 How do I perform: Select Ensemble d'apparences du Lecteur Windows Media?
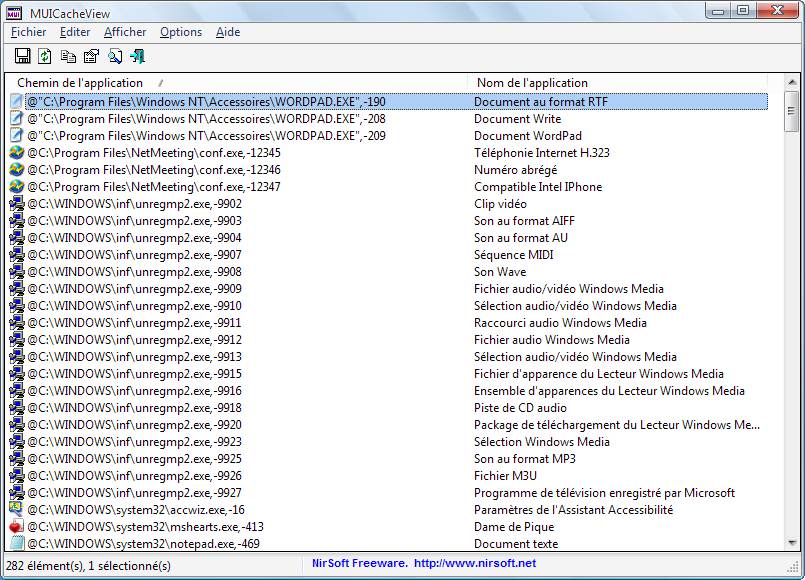(609, 391)
